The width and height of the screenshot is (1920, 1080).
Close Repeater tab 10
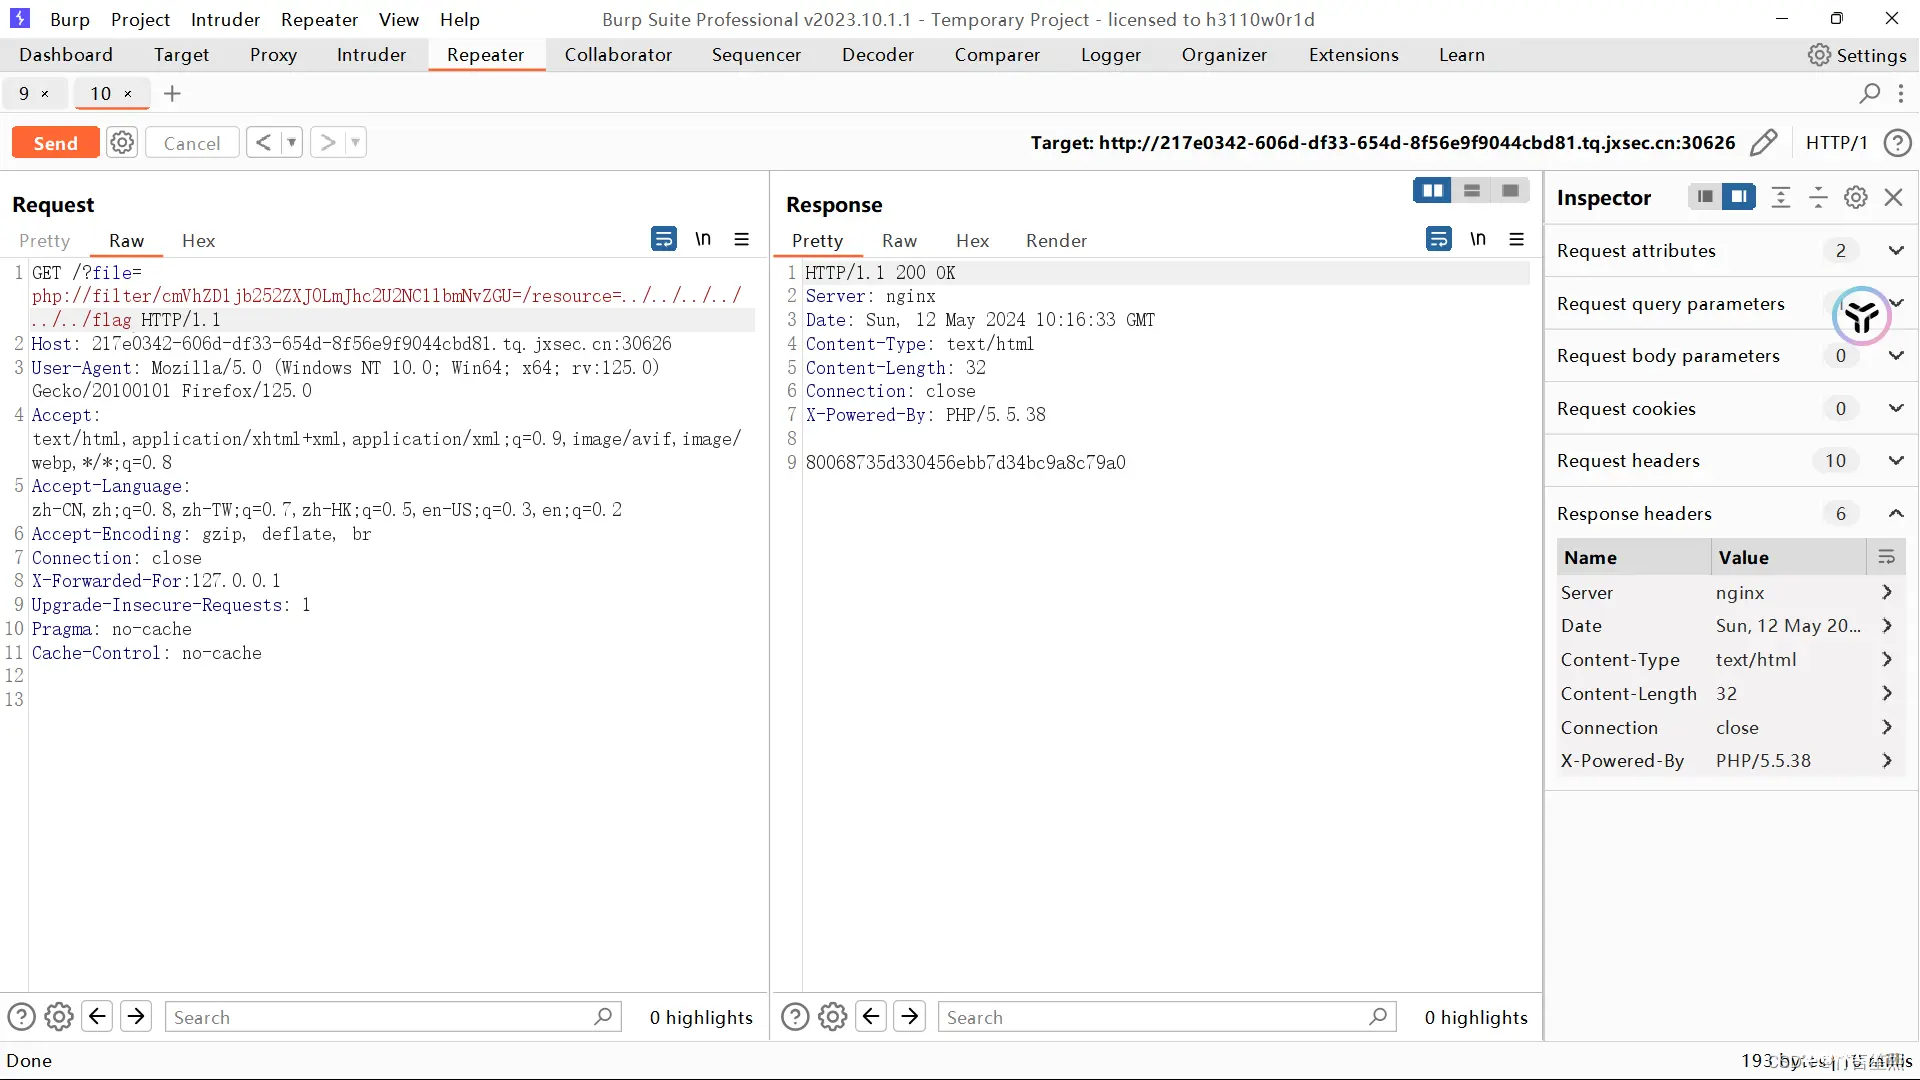[128, 94]
